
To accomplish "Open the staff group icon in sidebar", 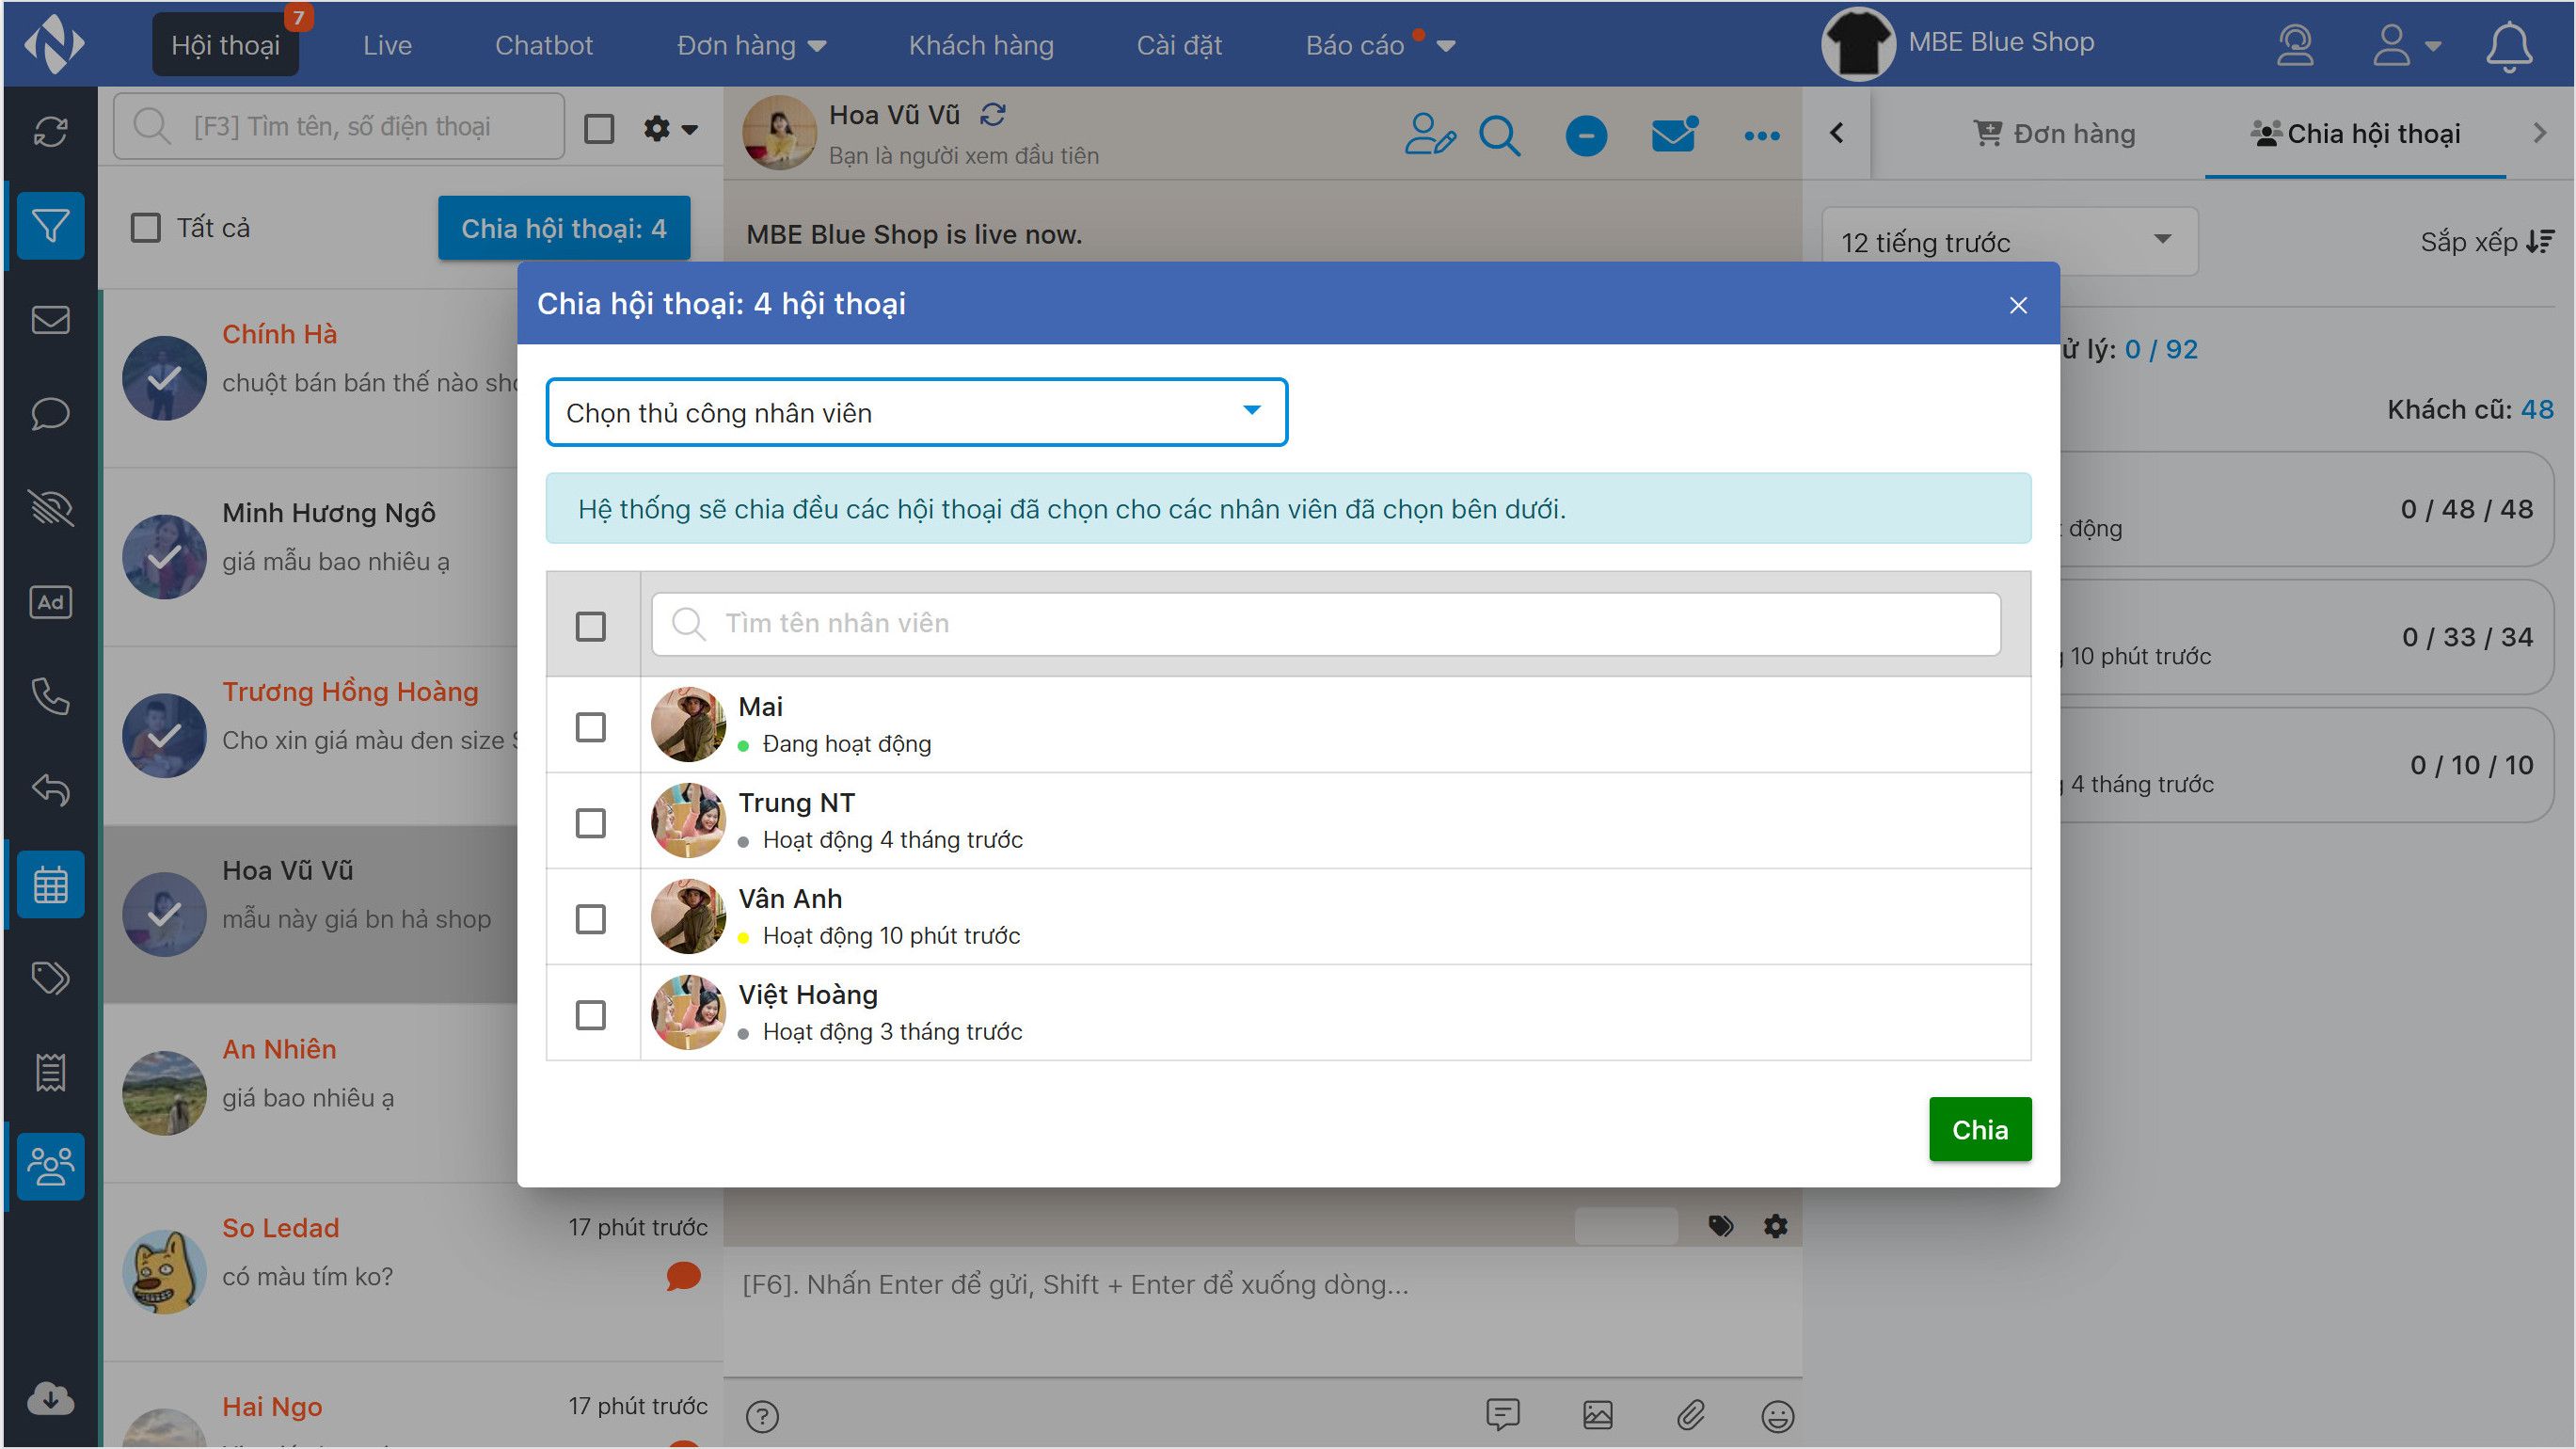I will click(x=51, y=1166).
